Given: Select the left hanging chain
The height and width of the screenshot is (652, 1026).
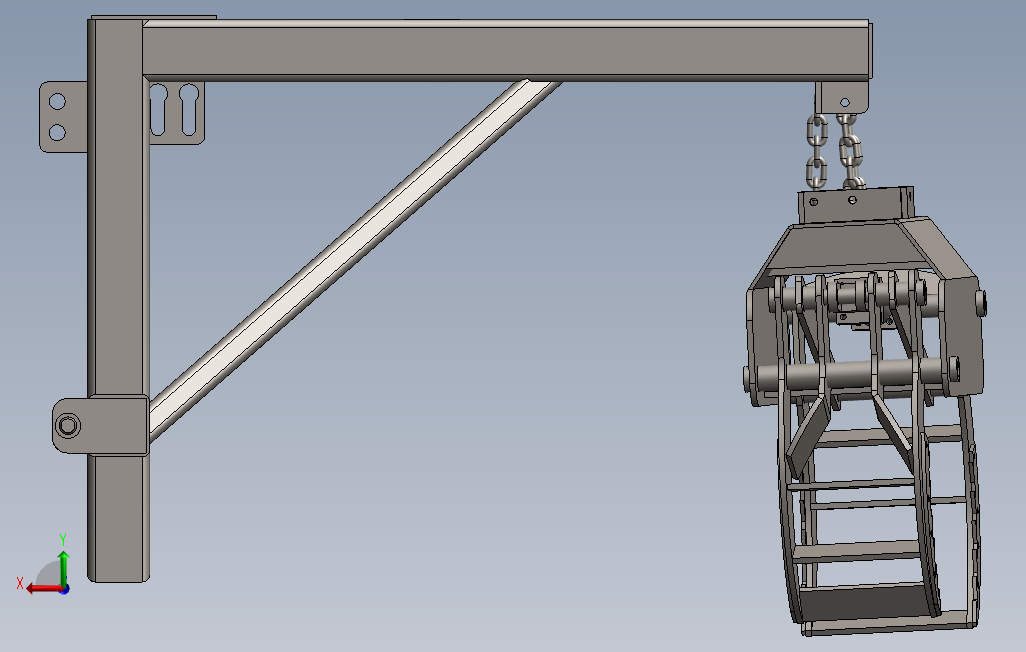Looking at the screenshot, I should click(817, 152).
